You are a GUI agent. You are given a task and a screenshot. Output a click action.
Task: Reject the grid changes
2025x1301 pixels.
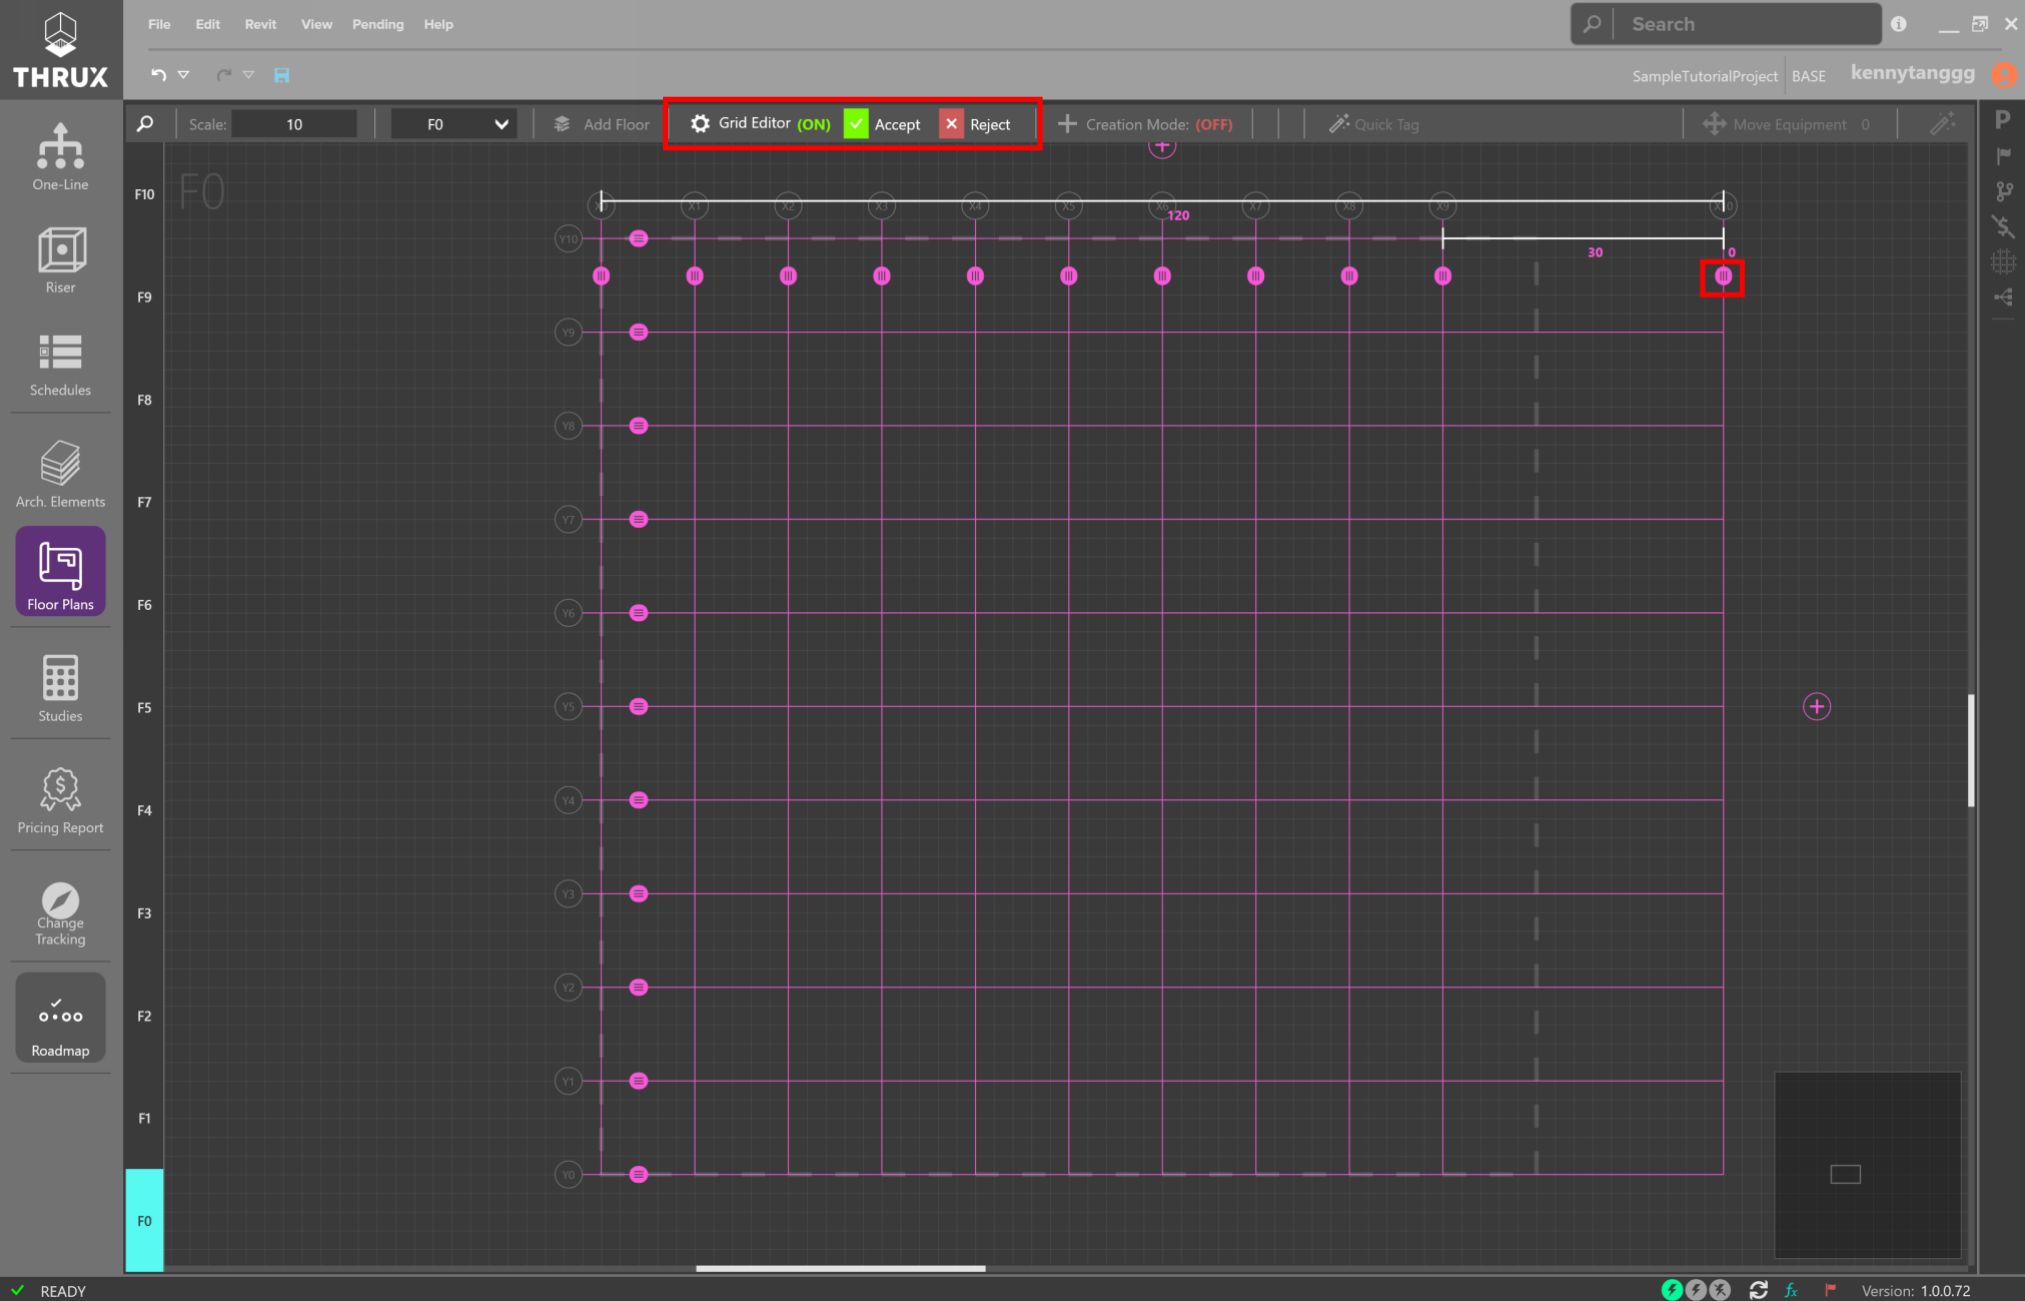[975, 124]
